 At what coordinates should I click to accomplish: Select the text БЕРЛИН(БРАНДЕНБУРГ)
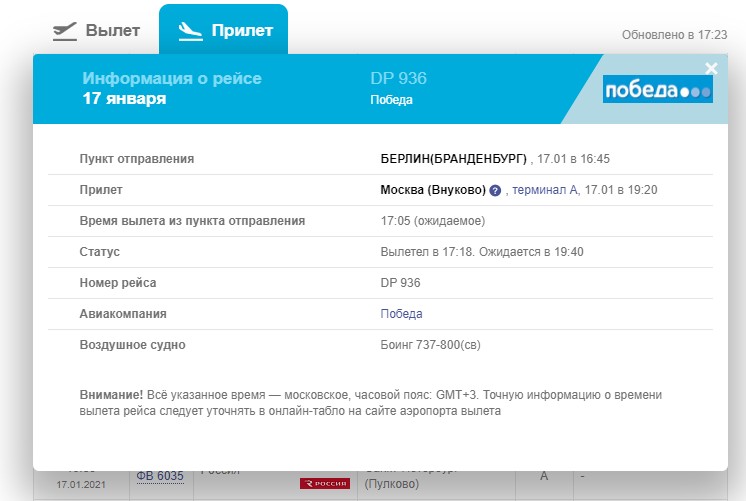pos(453,159)
